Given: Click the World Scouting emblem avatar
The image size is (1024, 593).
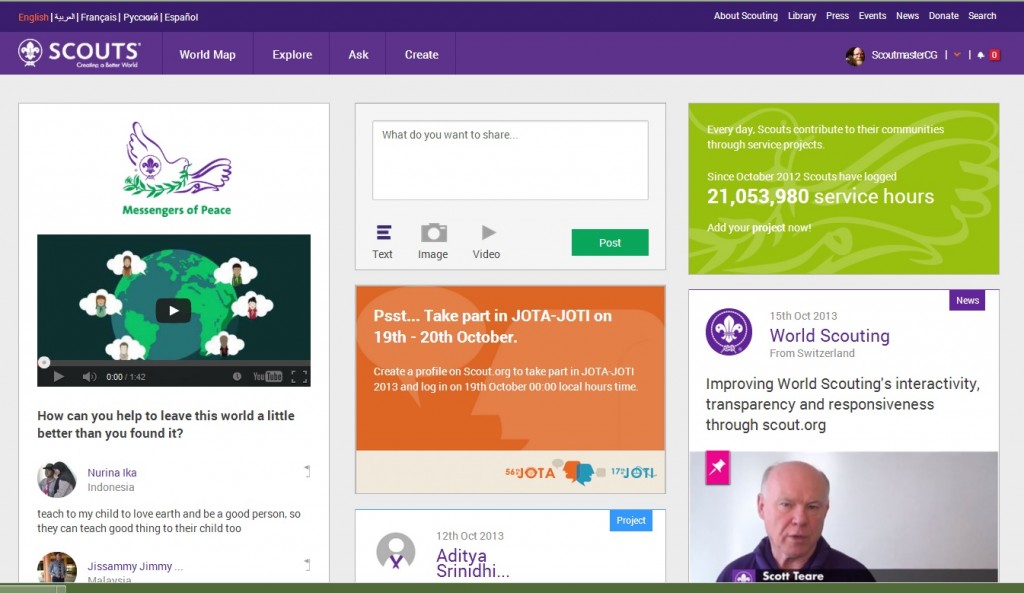Looking at the screenshot, I should pyautogui.click(x=729, y=331).
